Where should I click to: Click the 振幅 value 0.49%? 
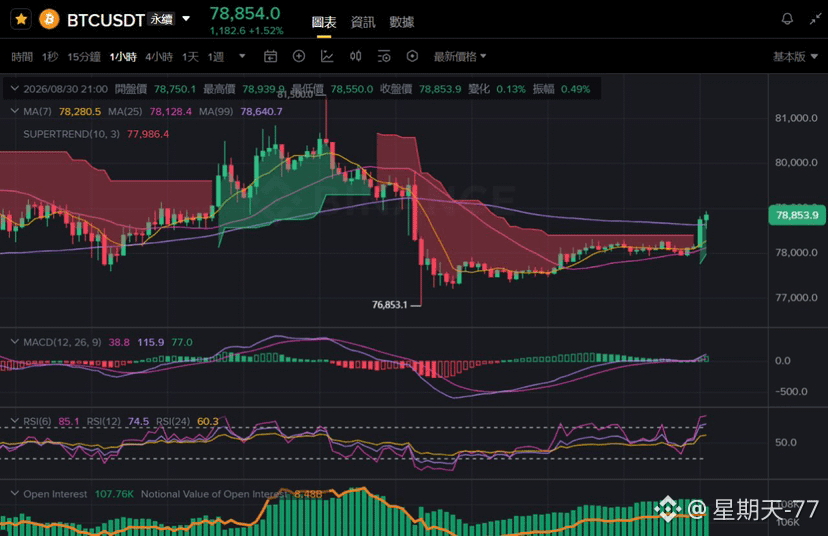576,89
